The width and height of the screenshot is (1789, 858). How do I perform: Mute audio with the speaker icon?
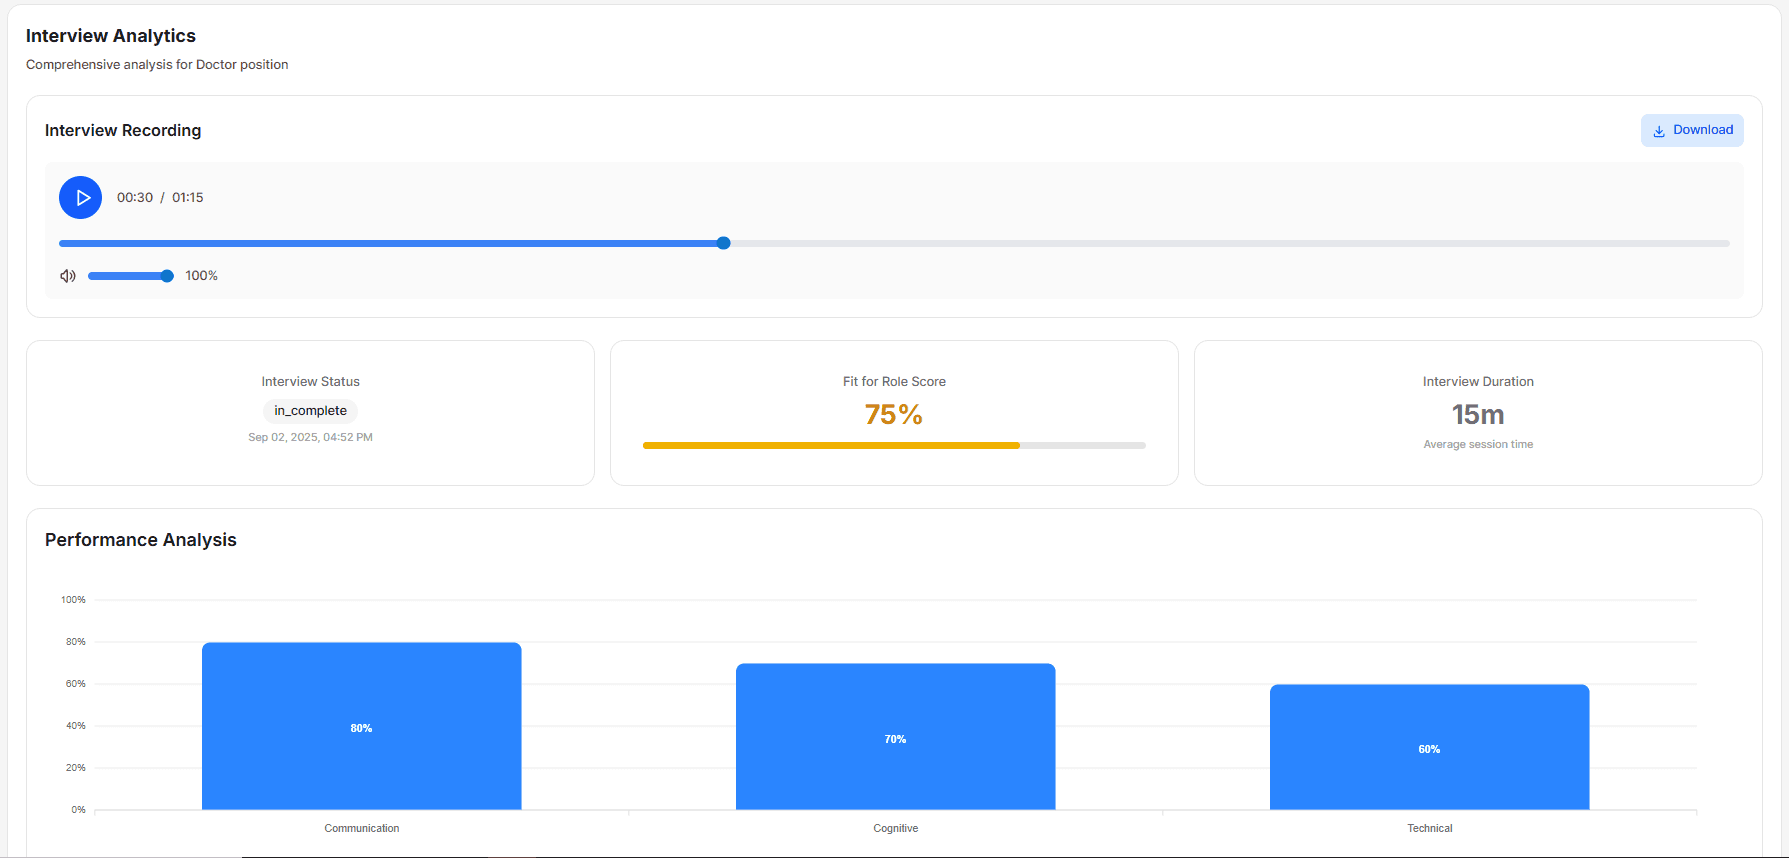point(68,276)
